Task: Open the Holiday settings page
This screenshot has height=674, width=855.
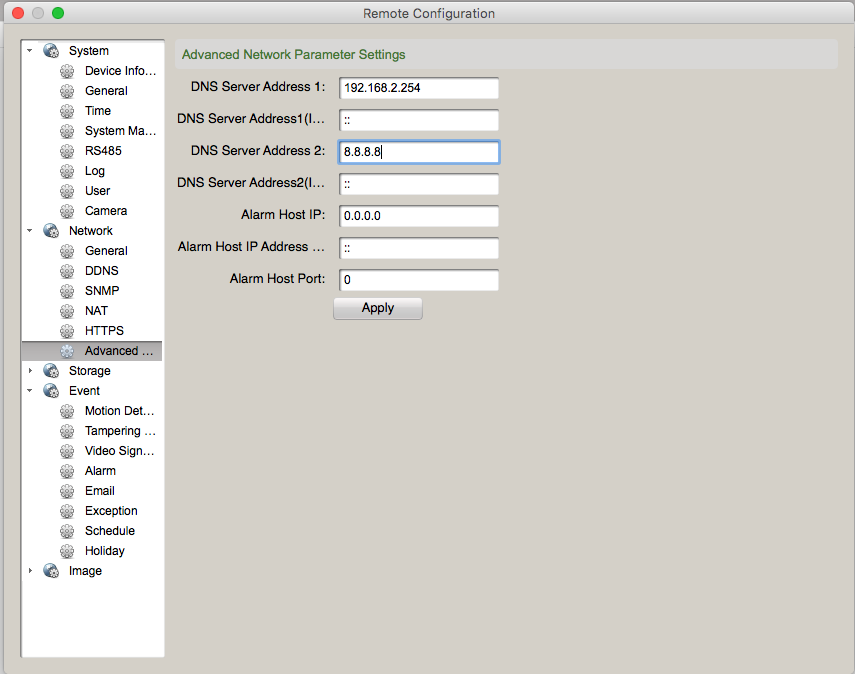Action: pos(105,551)
